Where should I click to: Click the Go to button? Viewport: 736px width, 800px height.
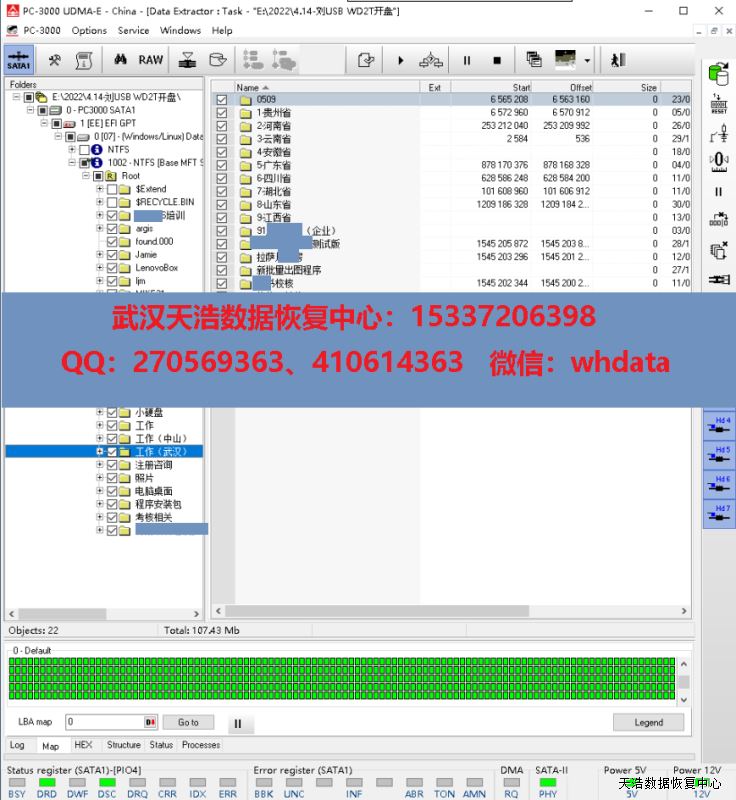click(x=188, y=722)
